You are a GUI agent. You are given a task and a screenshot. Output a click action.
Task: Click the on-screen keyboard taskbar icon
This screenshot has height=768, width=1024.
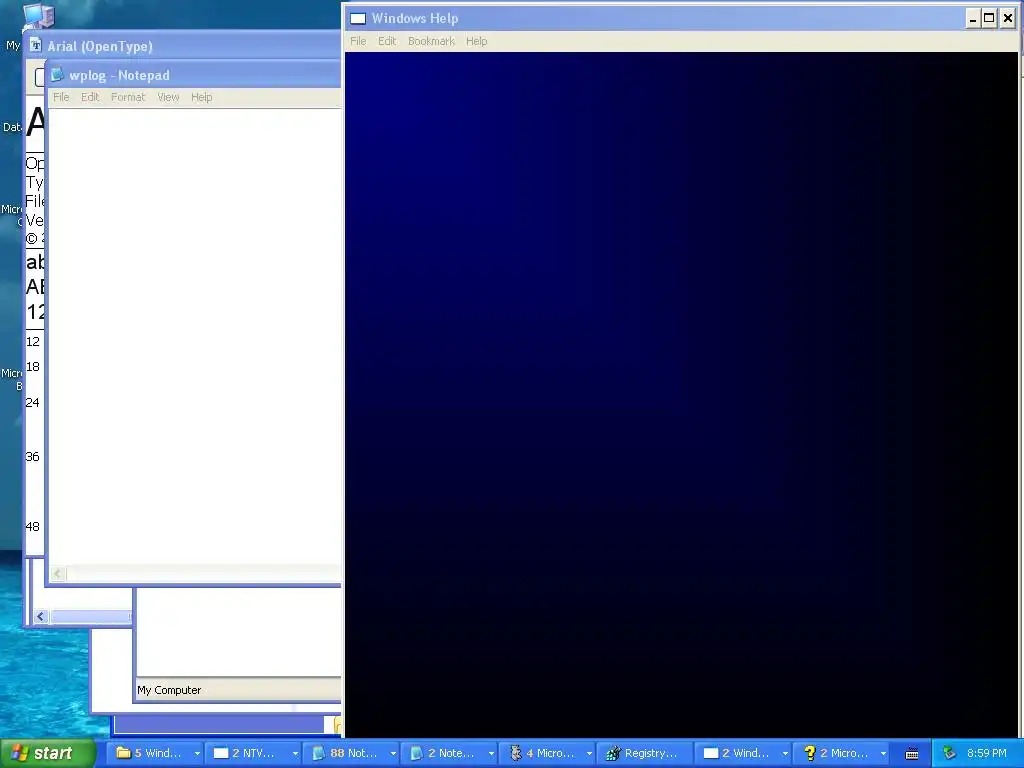pos(912,754)
